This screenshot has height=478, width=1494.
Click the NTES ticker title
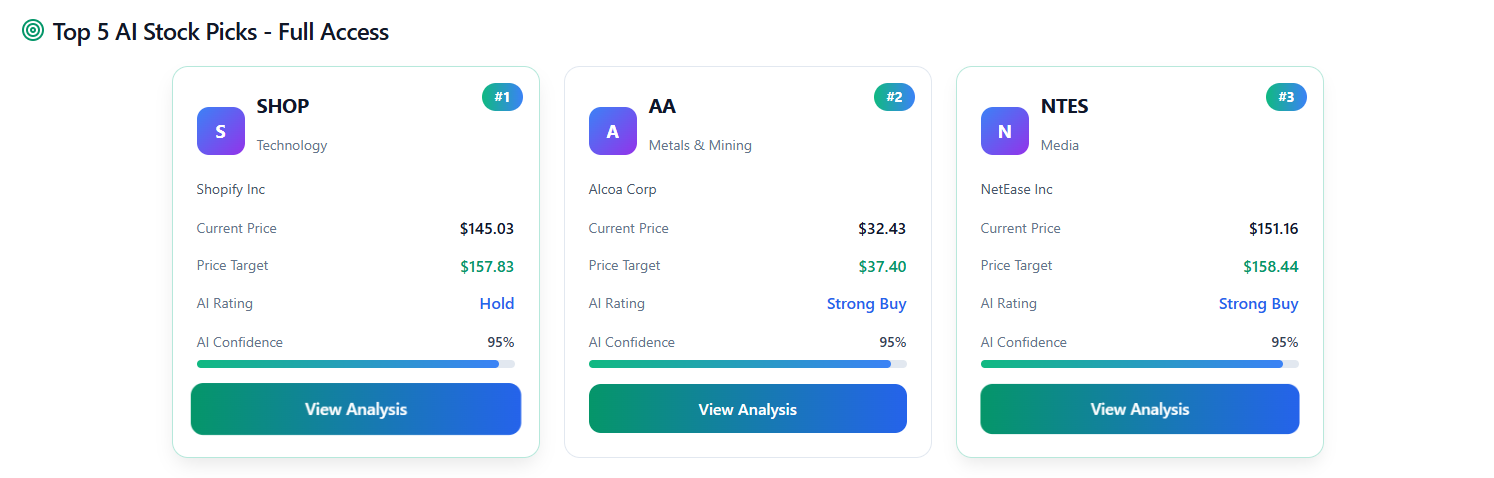(x=1065, y=106)
